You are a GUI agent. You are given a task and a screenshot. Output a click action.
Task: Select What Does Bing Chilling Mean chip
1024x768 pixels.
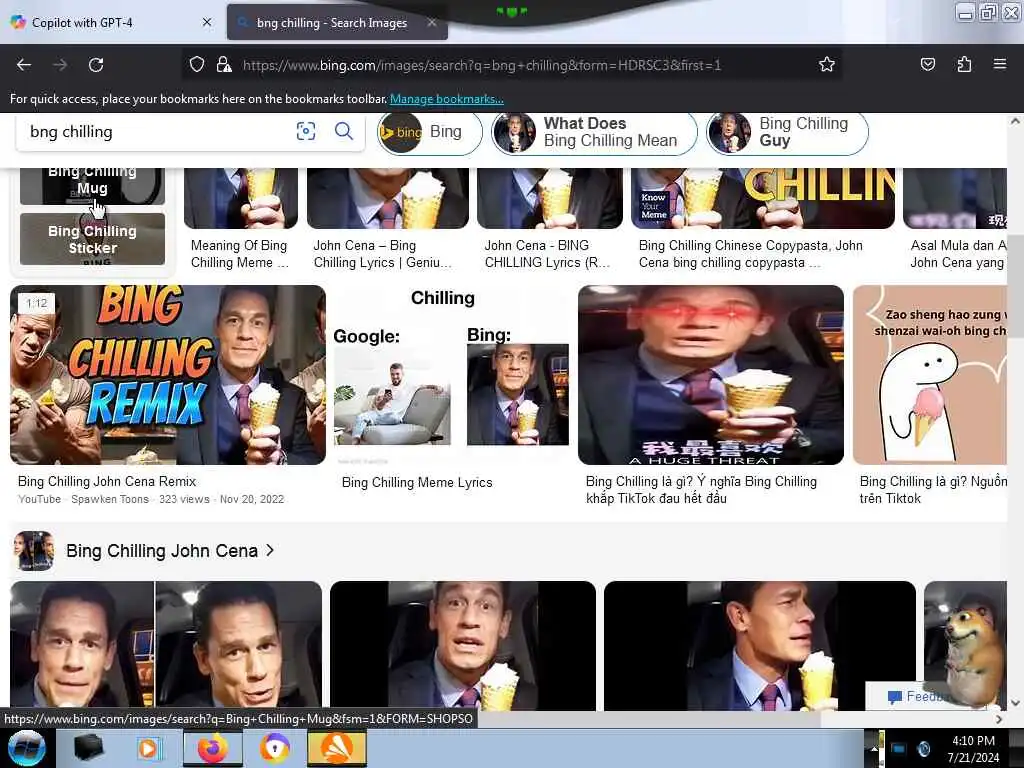(594, 133)
